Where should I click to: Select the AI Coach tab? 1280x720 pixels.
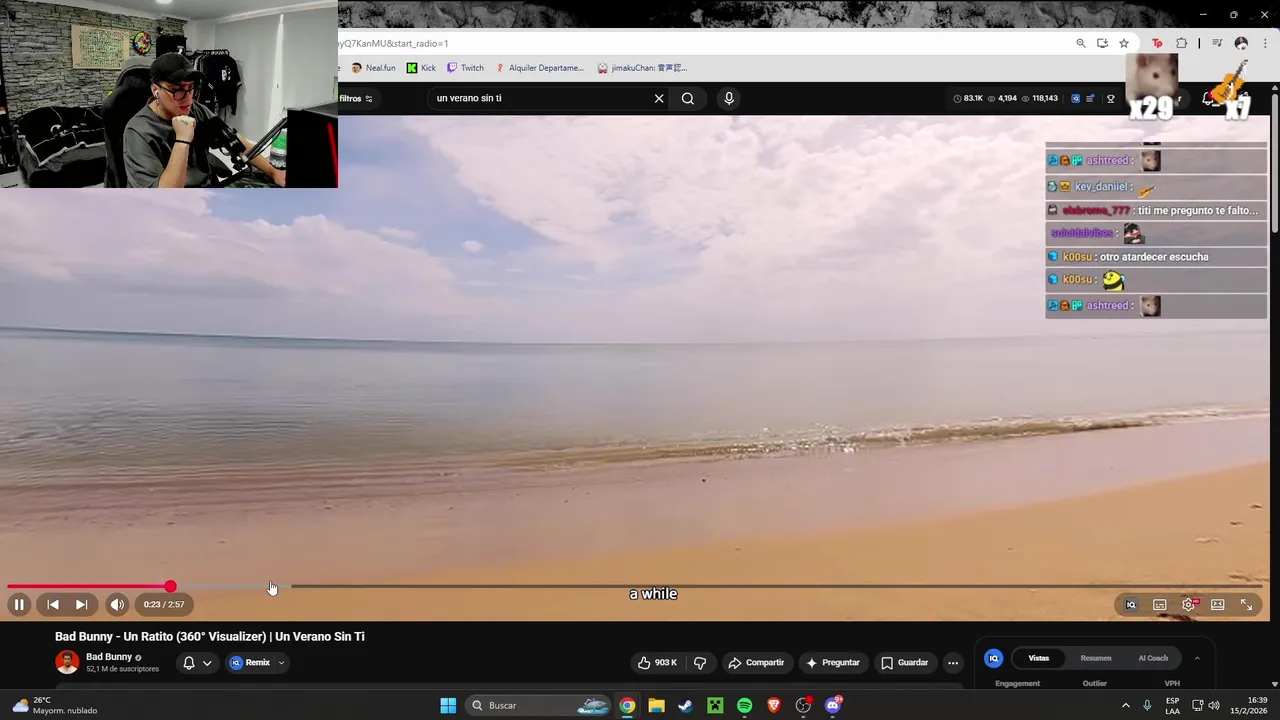pos(1153,658)
